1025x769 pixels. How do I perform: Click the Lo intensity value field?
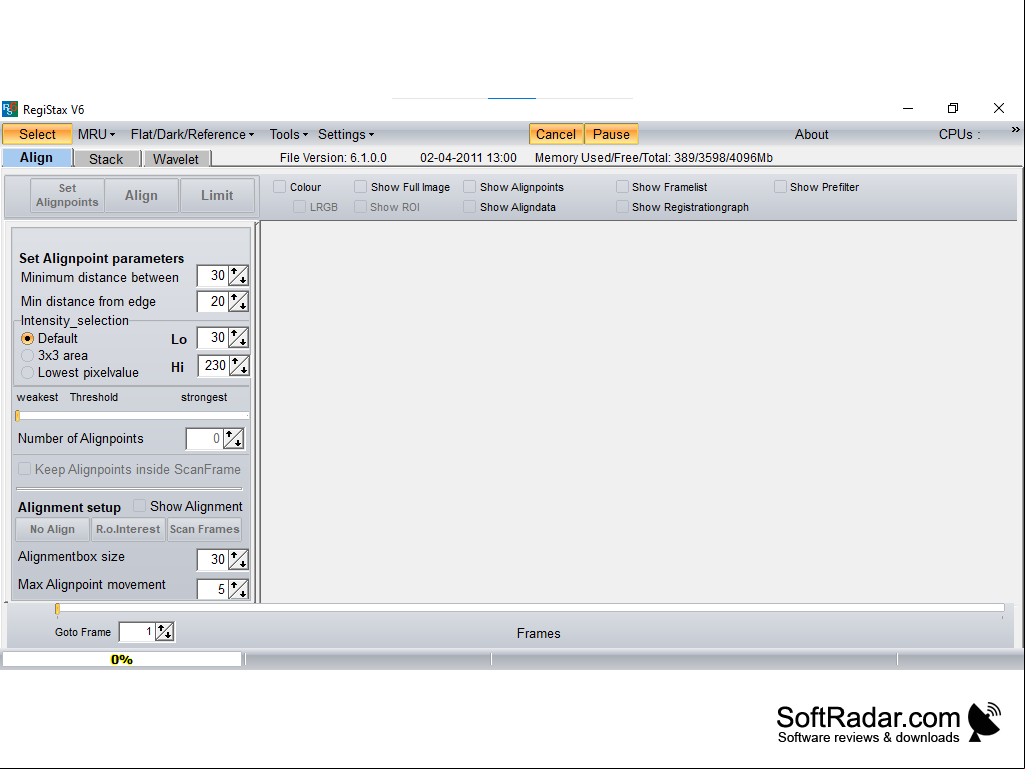[x=212, y=338]
